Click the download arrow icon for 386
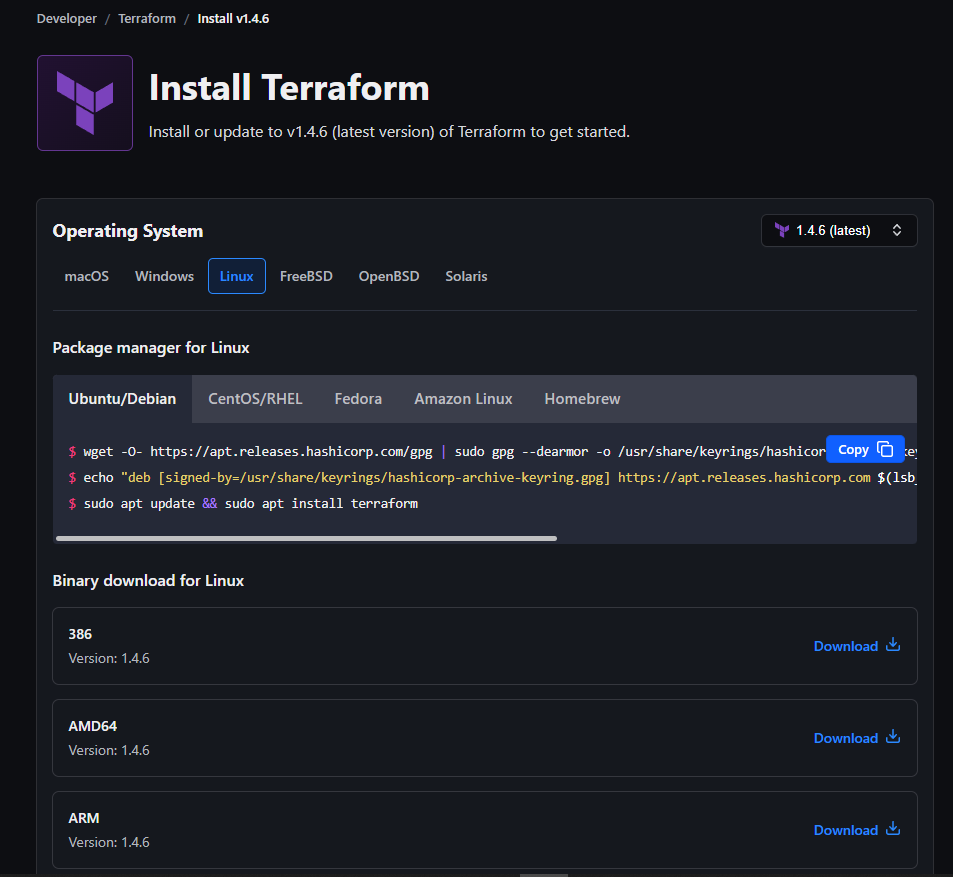 (893, 645)
